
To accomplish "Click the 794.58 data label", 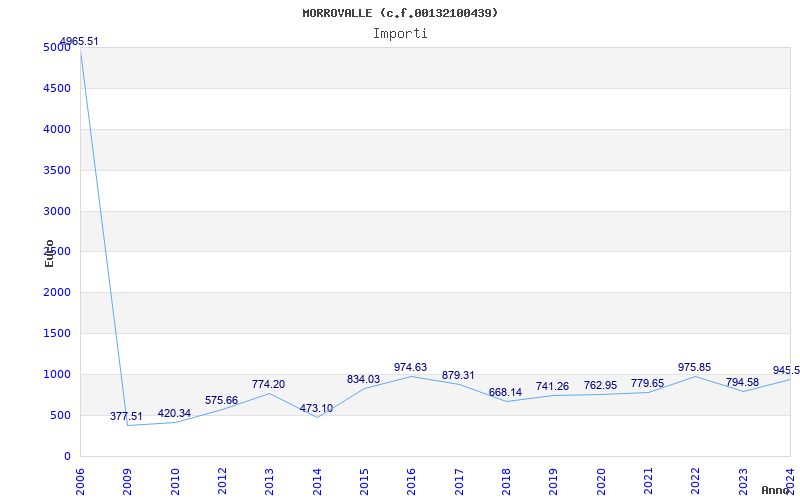I will coord(742,382).
